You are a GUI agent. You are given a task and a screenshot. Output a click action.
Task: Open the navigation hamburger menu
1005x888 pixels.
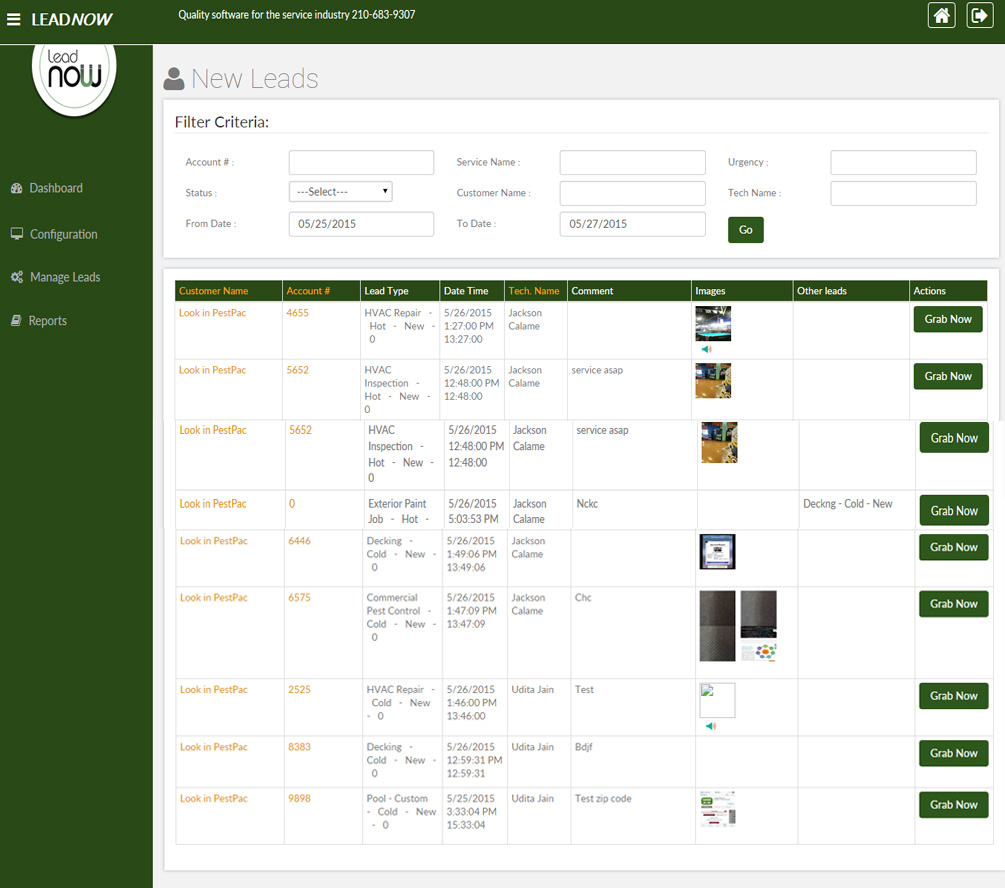coord(14,15)
